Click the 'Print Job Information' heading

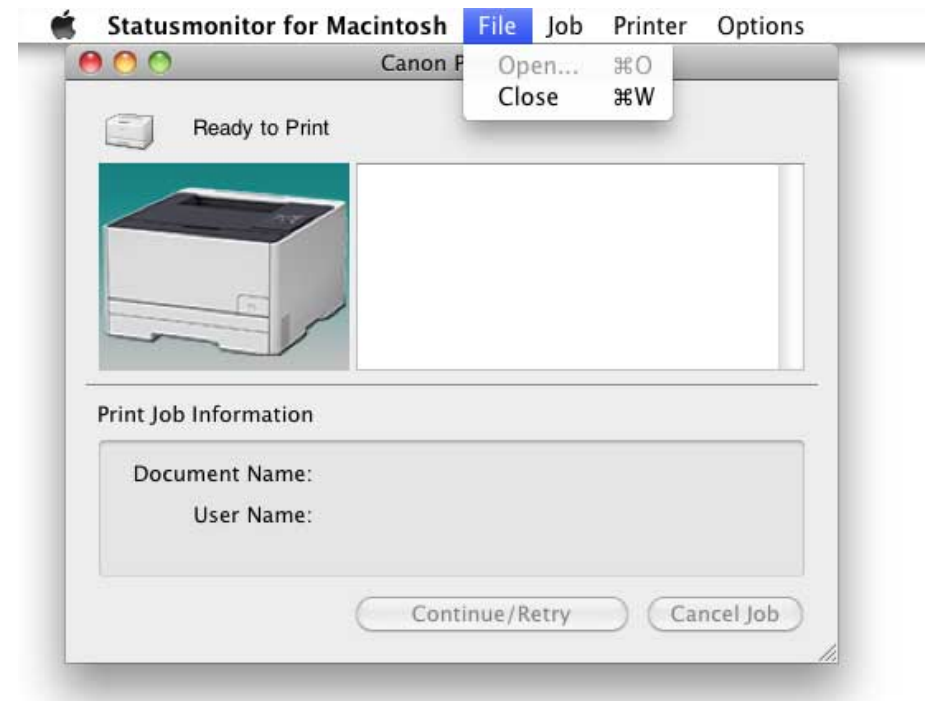point(205,414)
